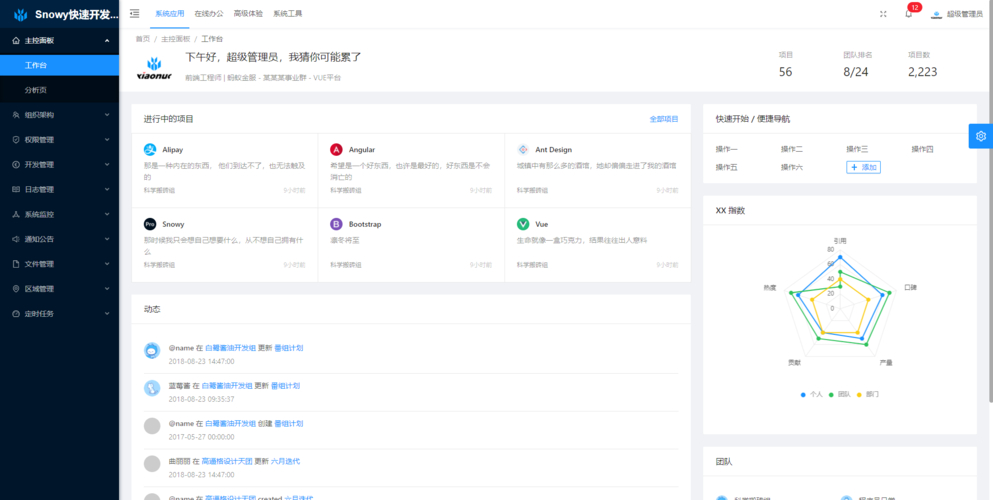Click the 开发管理 sidebar icon

click(x=16, y=165)
